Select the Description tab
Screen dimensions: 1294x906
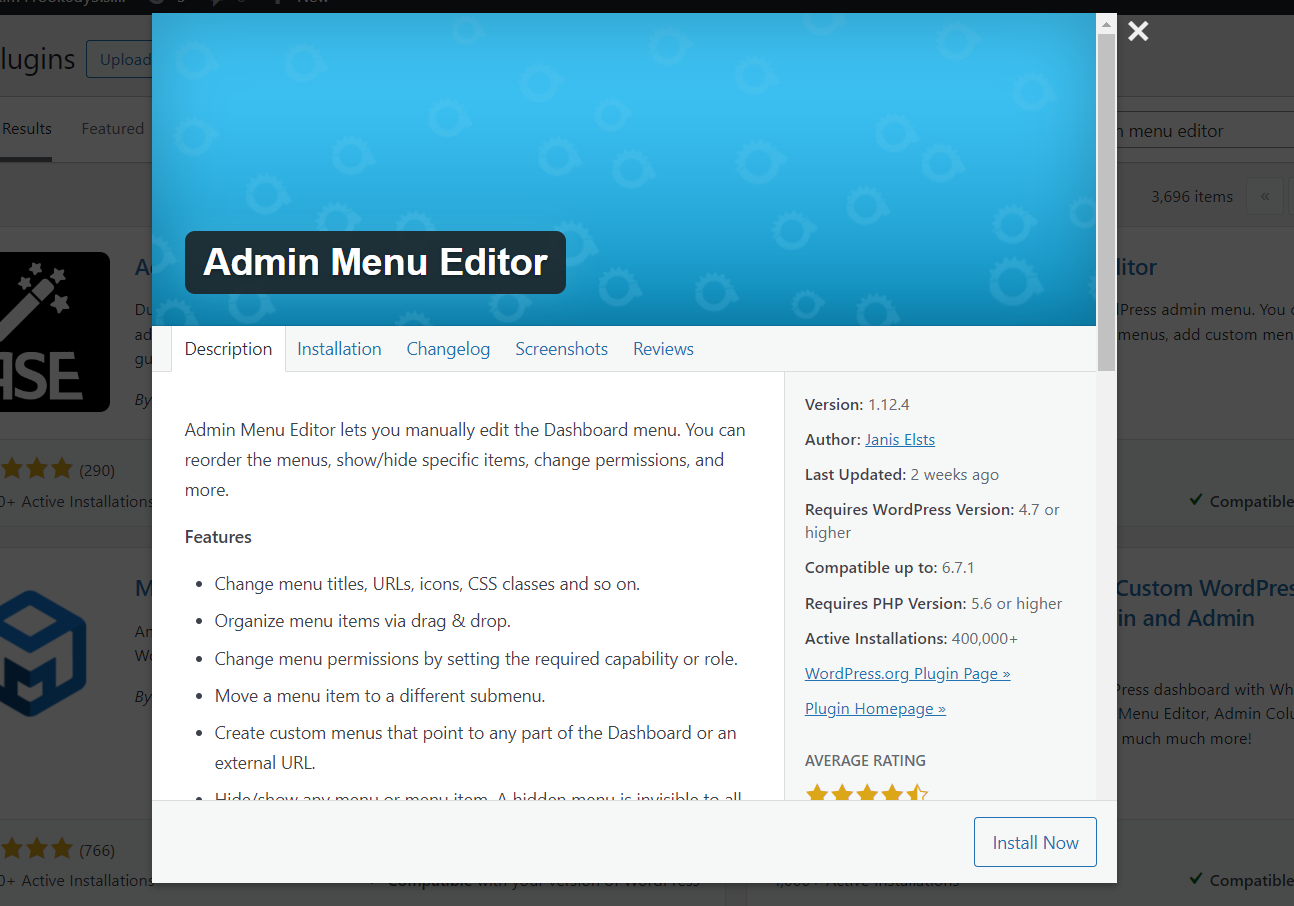[x=228, y=349]
